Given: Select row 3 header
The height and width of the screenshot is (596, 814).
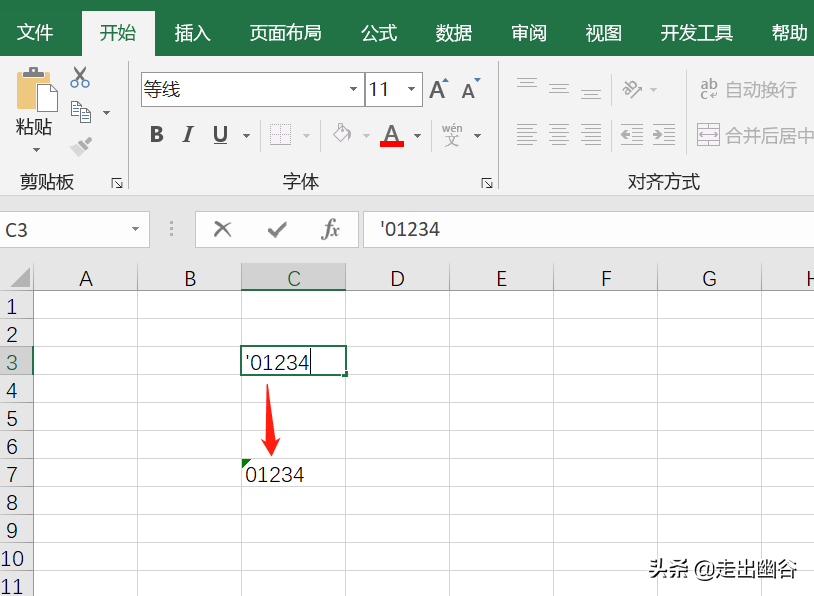Looking at the screenshot, I should (16, 361).
